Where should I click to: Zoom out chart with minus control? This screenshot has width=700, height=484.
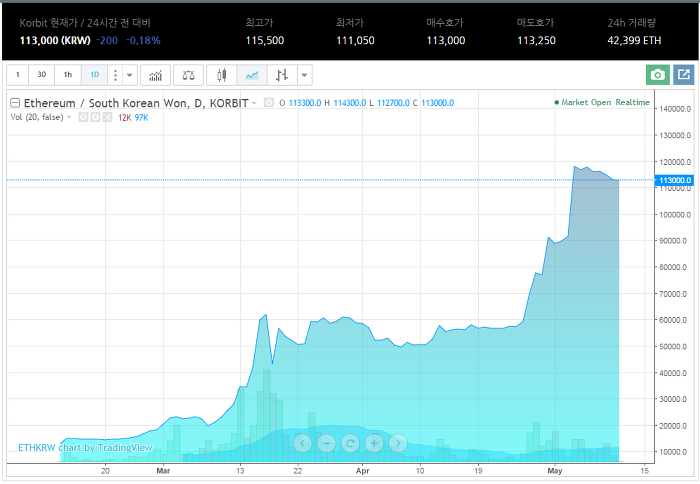pos(326,443)
